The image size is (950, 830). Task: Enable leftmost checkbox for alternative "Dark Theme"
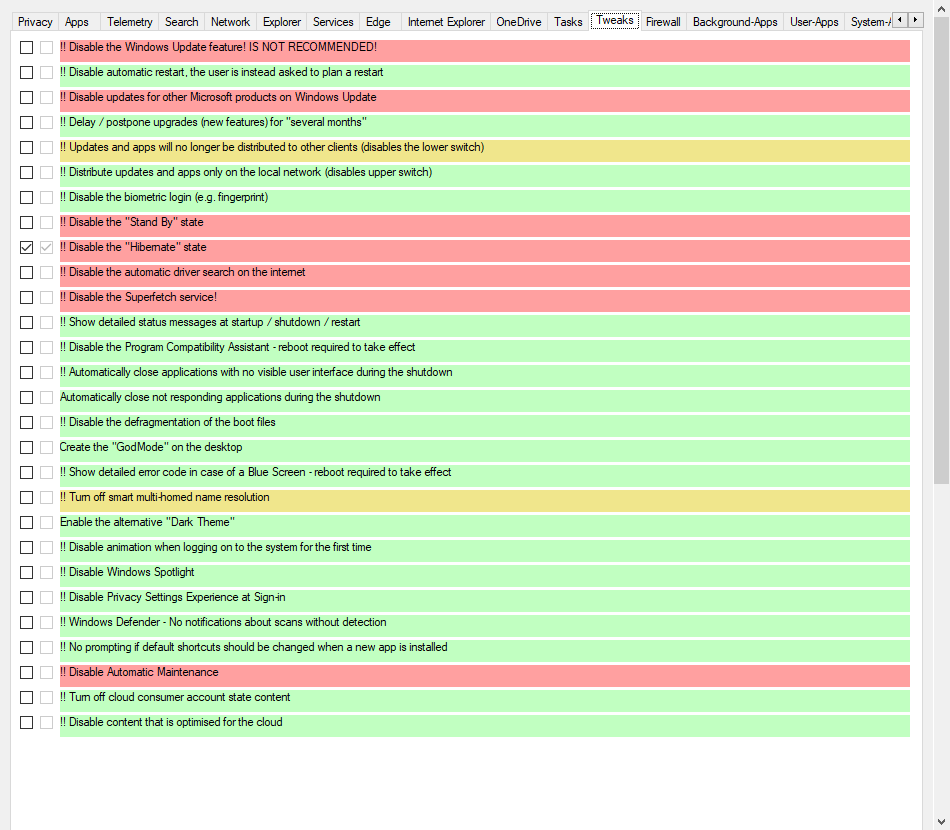[x=27, y=522]
